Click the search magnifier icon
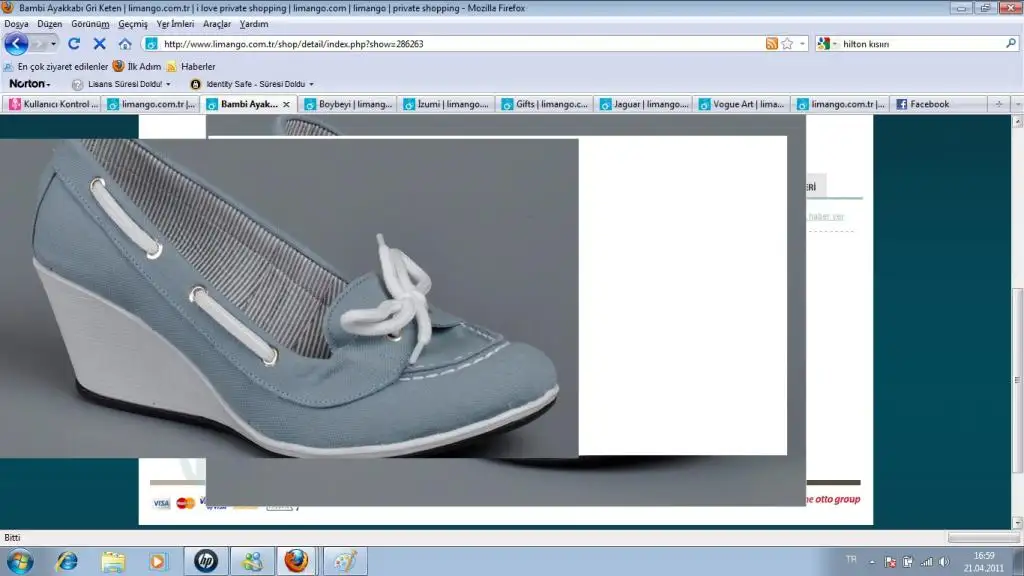The height and width of the screenshot is (576, 1024). 1010,44
